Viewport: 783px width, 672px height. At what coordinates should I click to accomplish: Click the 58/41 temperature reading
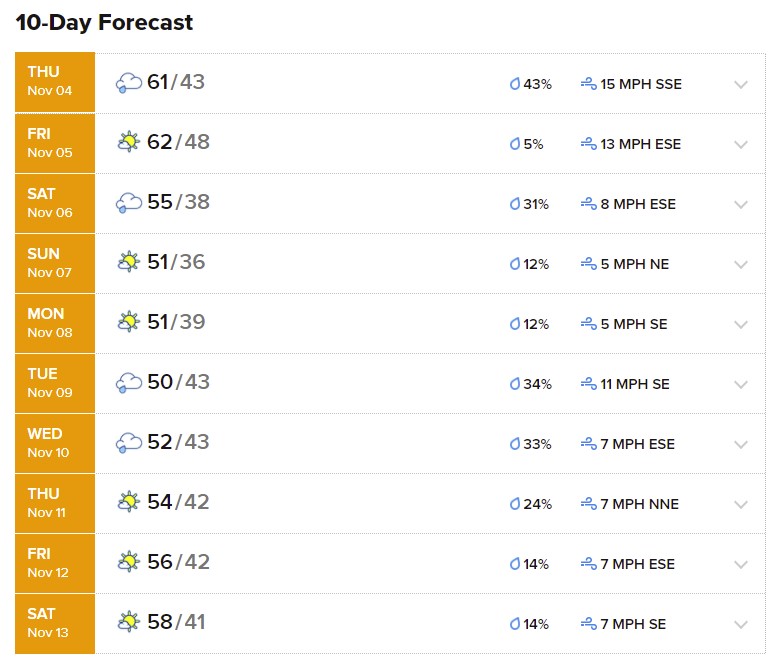coord(176,622)
